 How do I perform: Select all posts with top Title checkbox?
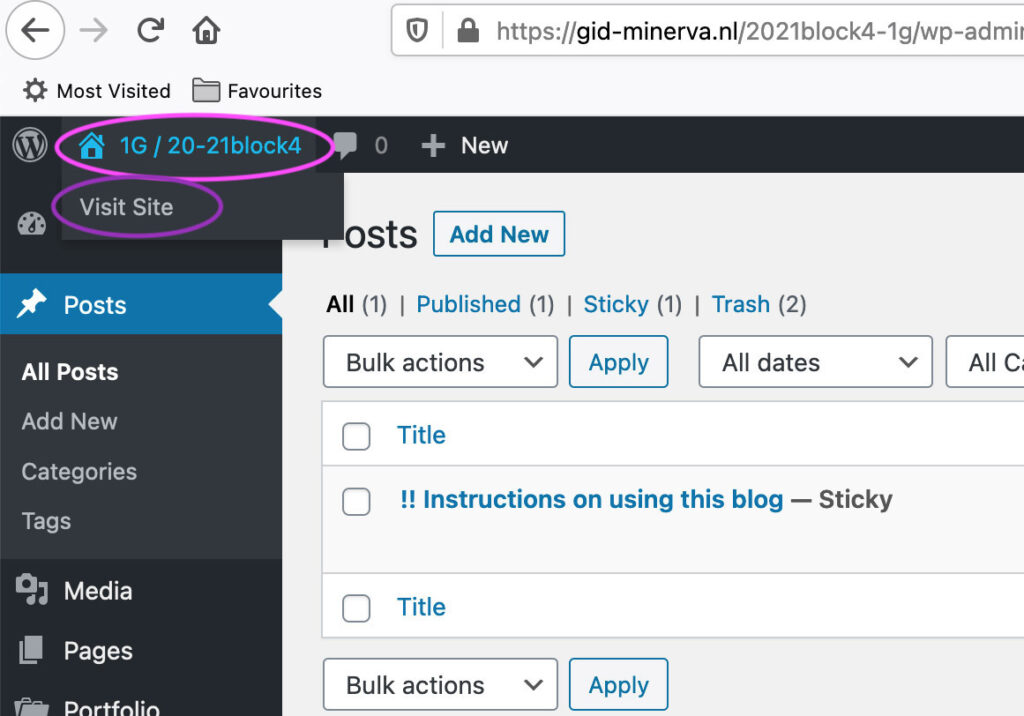[x=356, y=436]
